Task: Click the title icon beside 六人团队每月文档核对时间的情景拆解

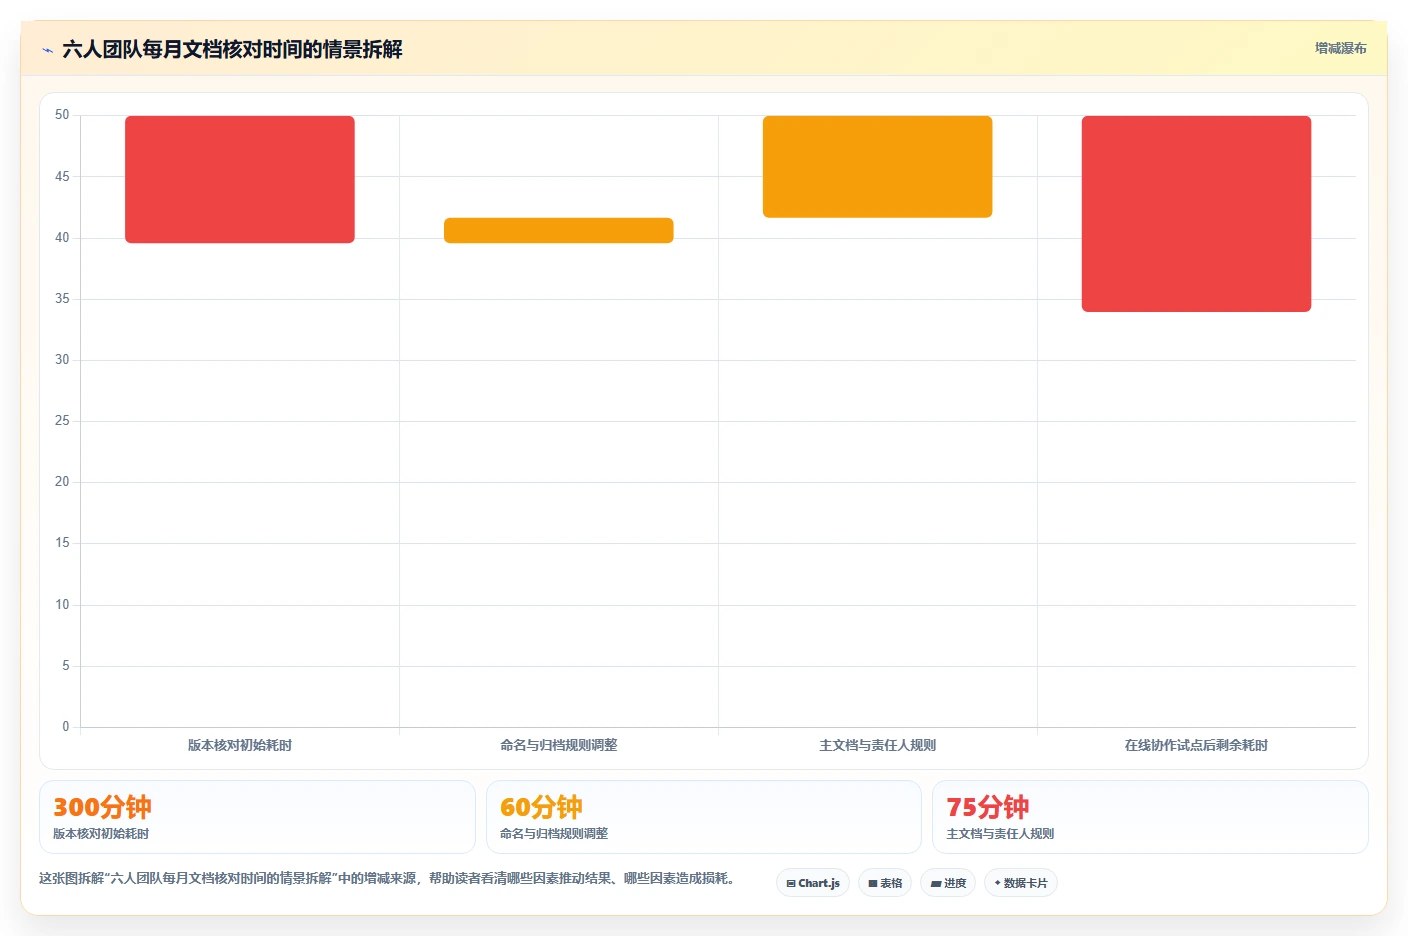Action: [47, 50]
